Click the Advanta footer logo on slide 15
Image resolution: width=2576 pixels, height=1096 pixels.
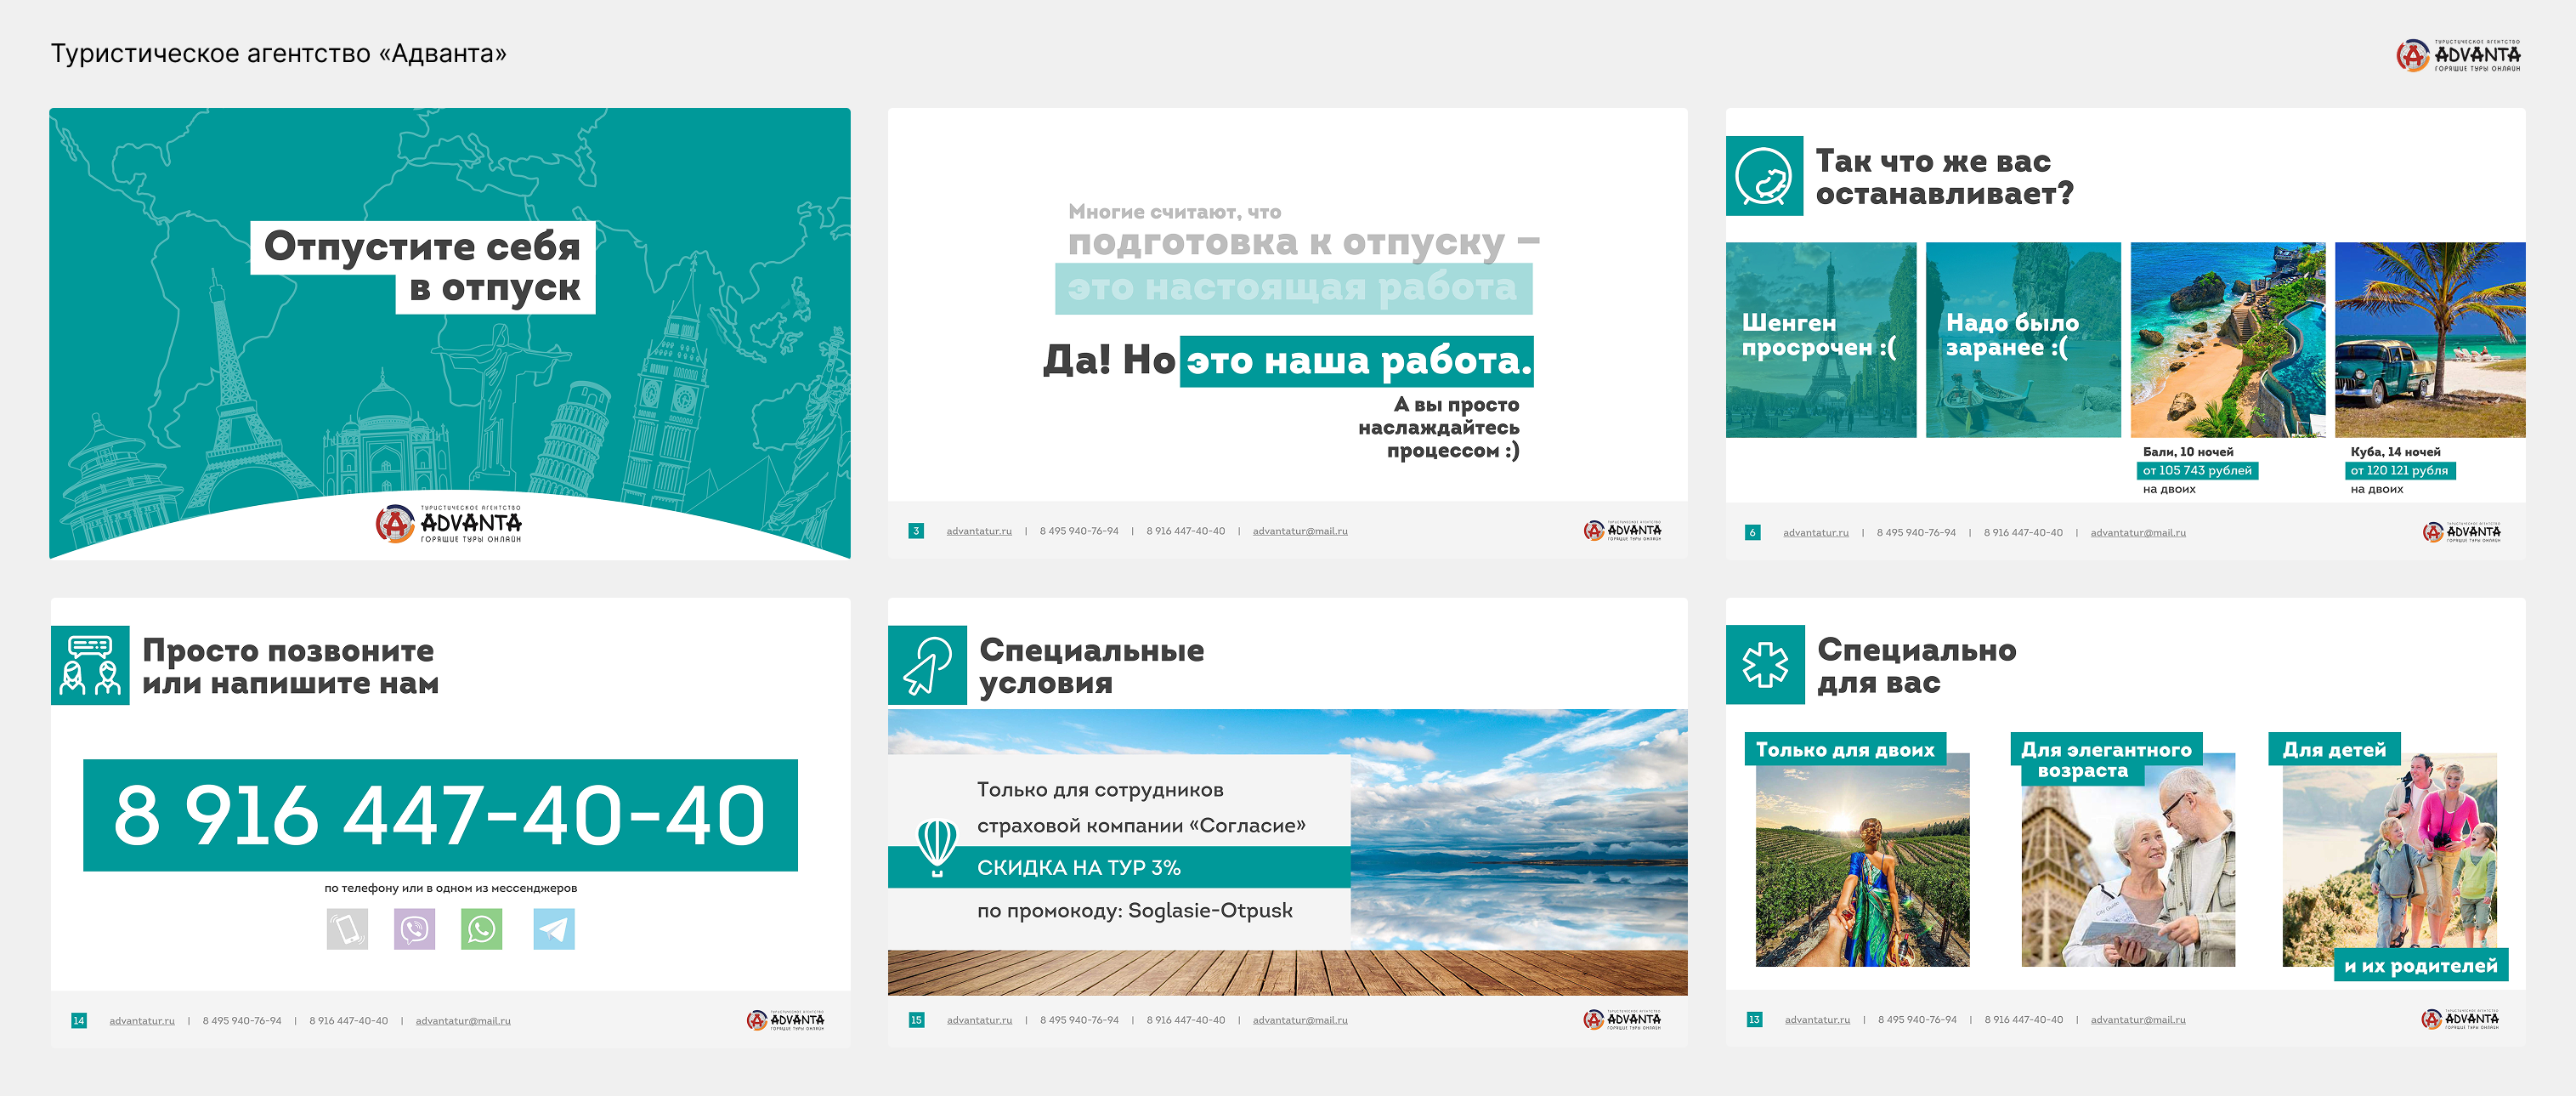point(1622,1019)
